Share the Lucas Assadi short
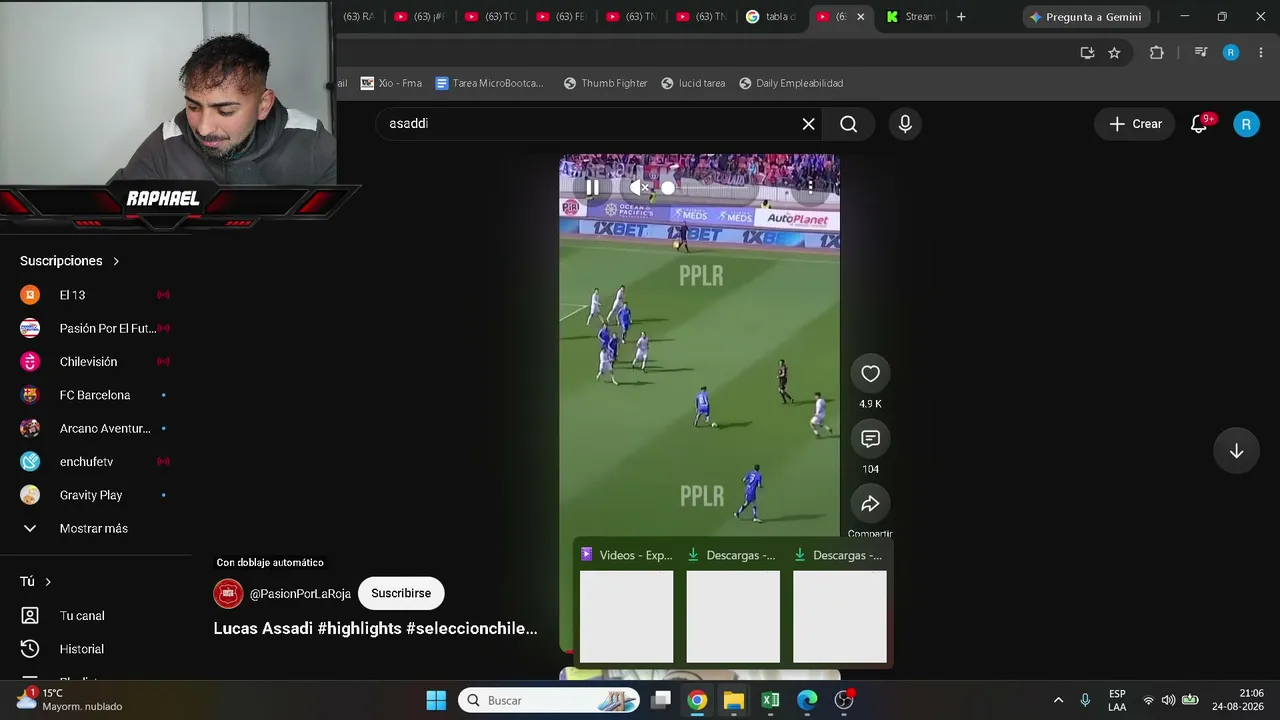This screenshot has height=720, width=1280. coord(870,504)
